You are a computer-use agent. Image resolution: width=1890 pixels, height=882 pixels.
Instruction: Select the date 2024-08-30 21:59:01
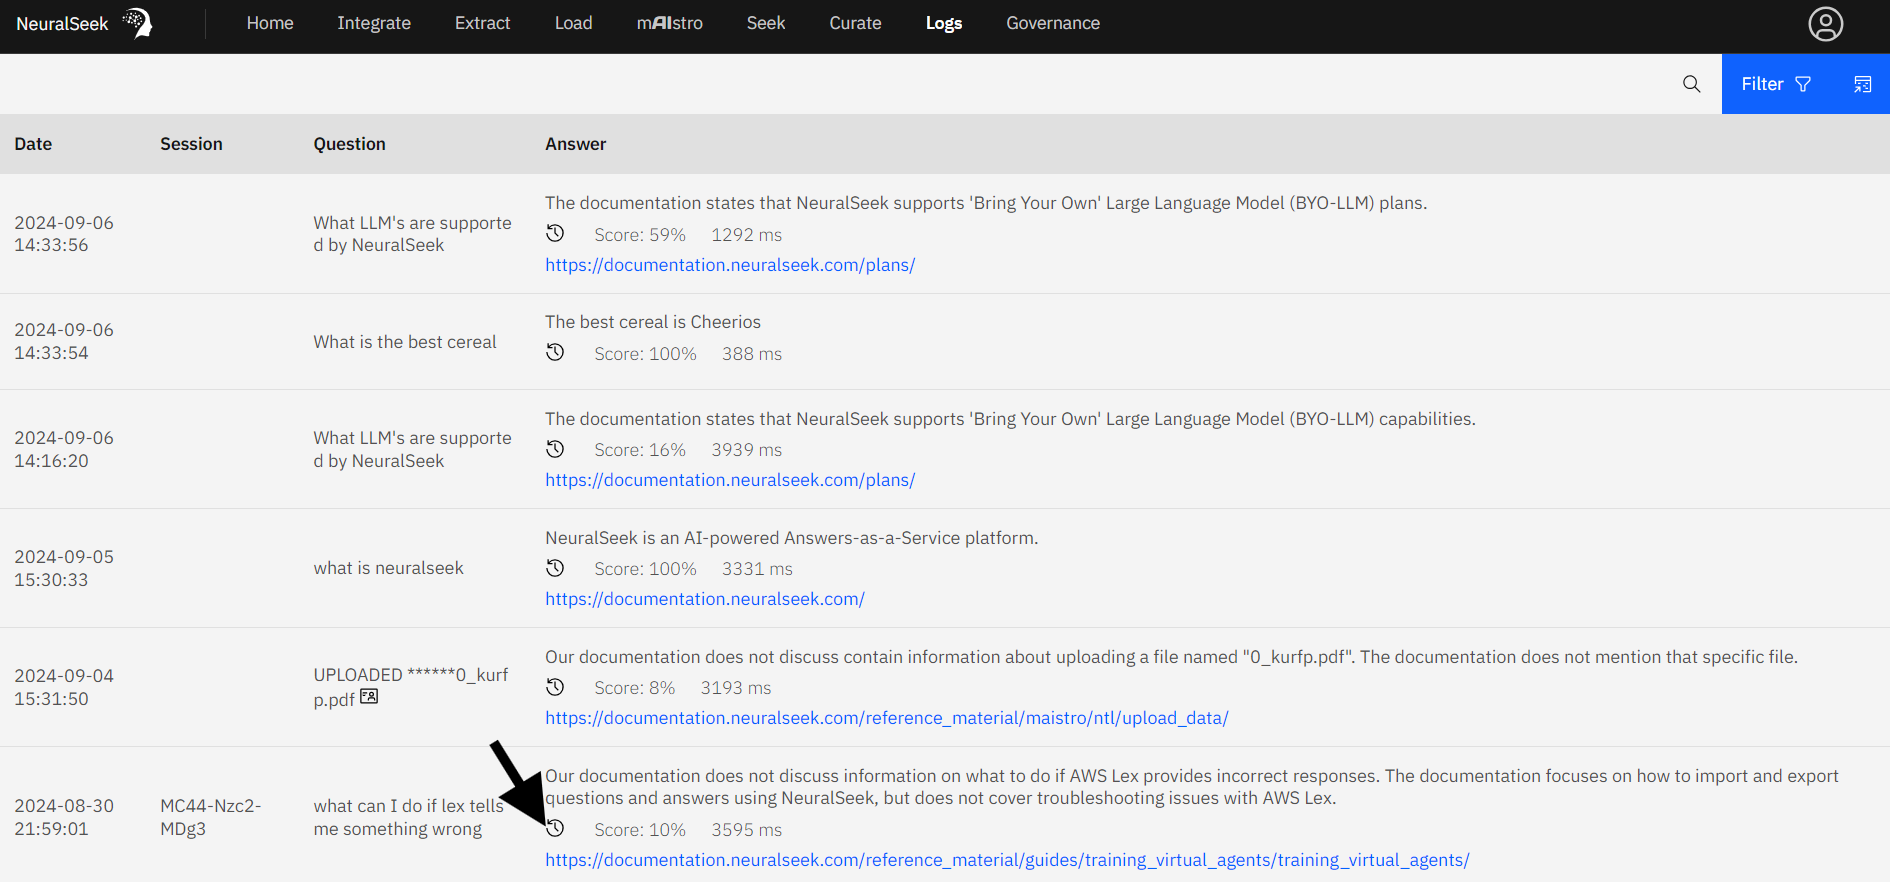click(64, 817)
